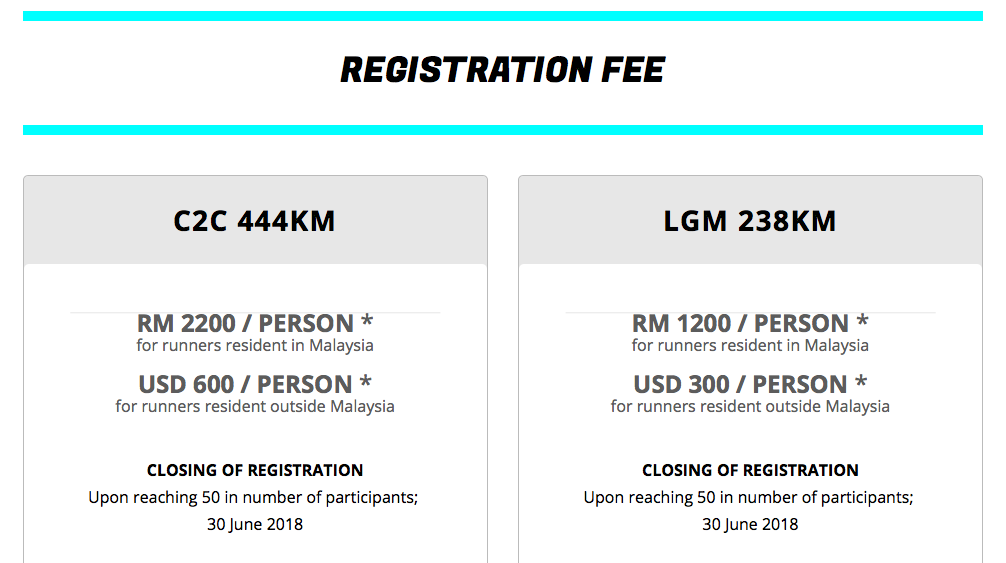The image size is (1006, 563).
Task: Click LGM 'for runners resident in Malaysia' text
Action: [750, 346]
